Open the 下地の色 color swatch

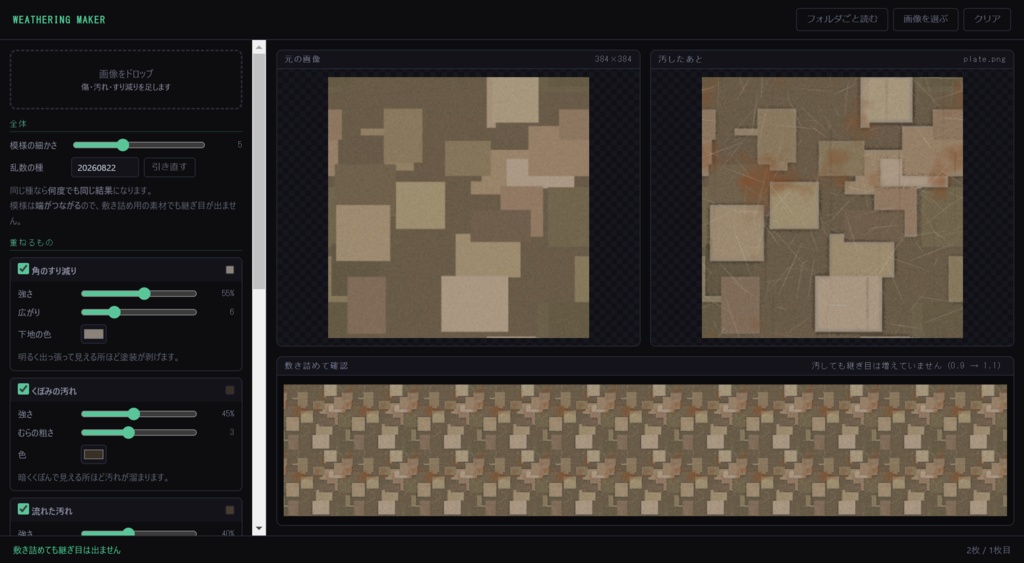point(93,334)
